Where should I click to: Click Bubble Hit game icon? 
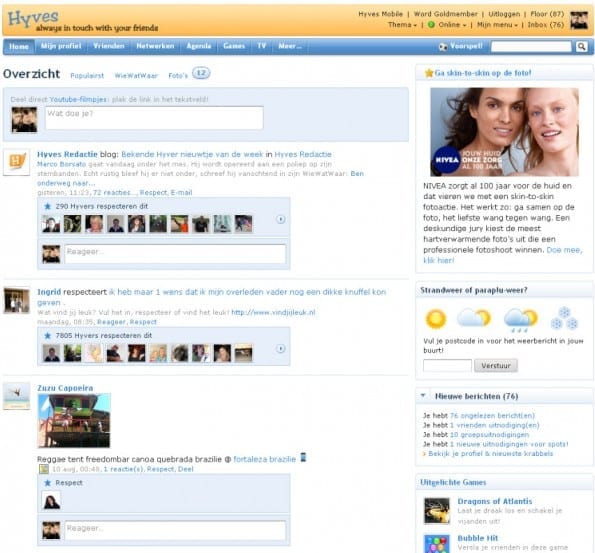point(437,544)
